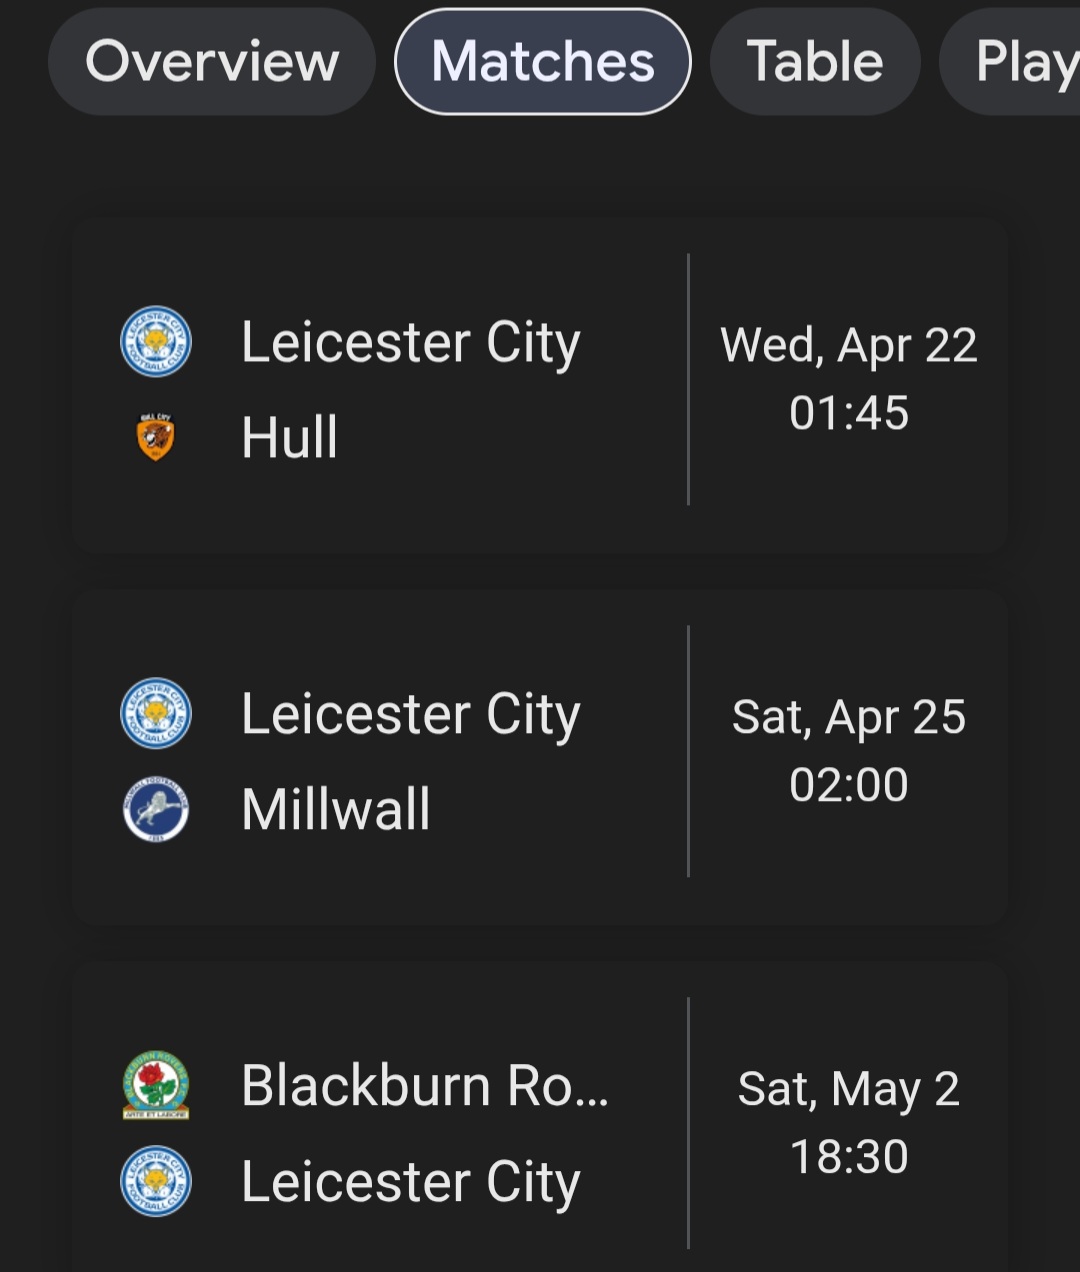Click Leicester City name in Blackburn fixture
Image resolution: width=1080 pixels, height=1272 pixels.
410,1182
